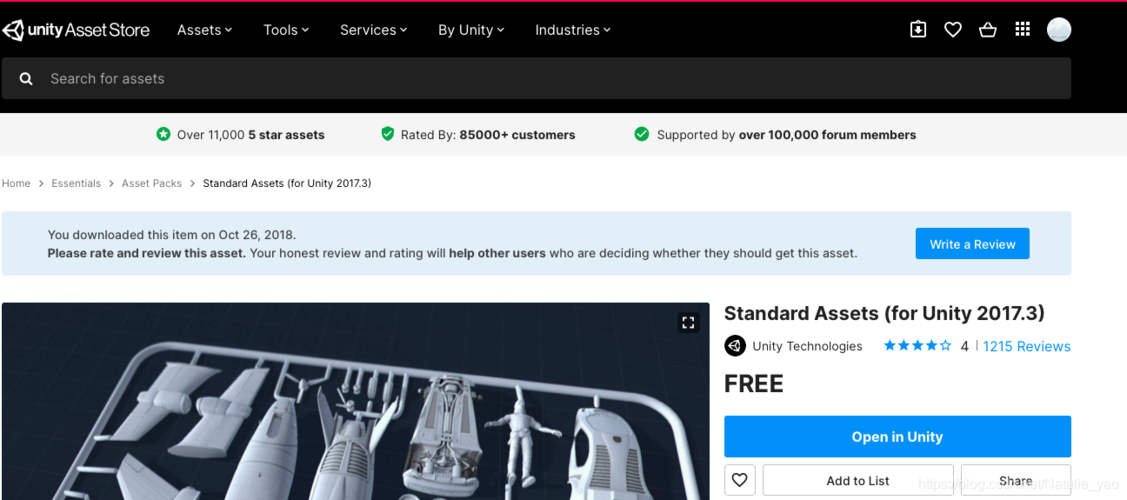Screen dimensions: 1127x500
Task: Click the Add to List button
Action: 857,480
